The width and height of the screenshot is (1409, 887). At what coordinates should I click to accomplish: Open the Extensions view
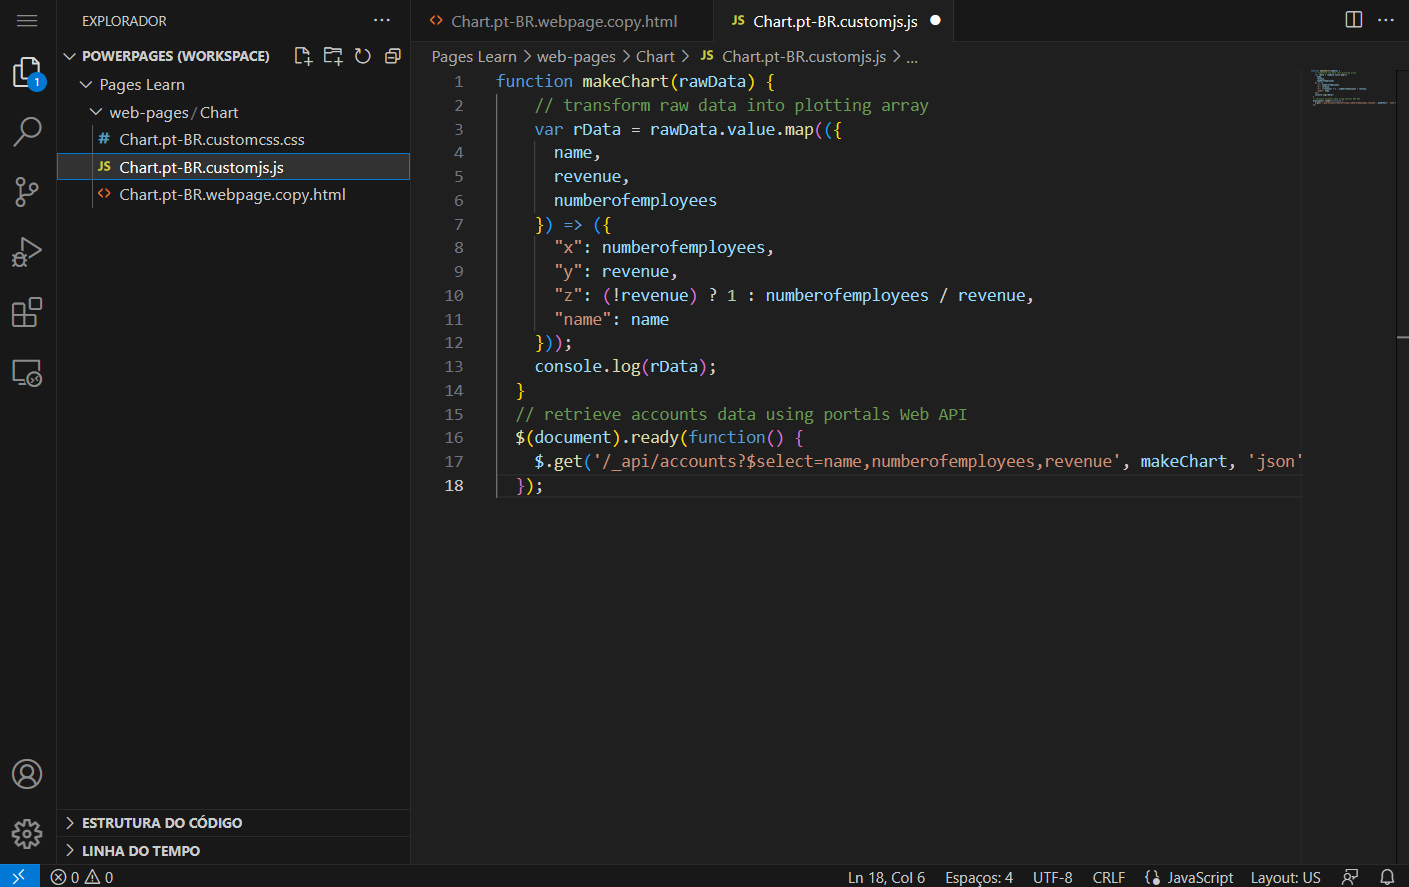point(27,312)
